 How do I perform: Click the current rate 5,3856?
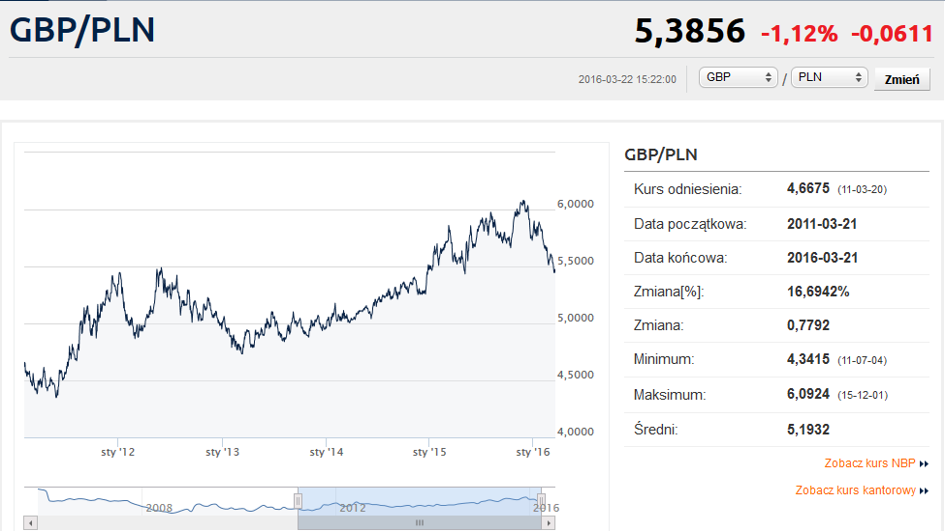(689, 31)
